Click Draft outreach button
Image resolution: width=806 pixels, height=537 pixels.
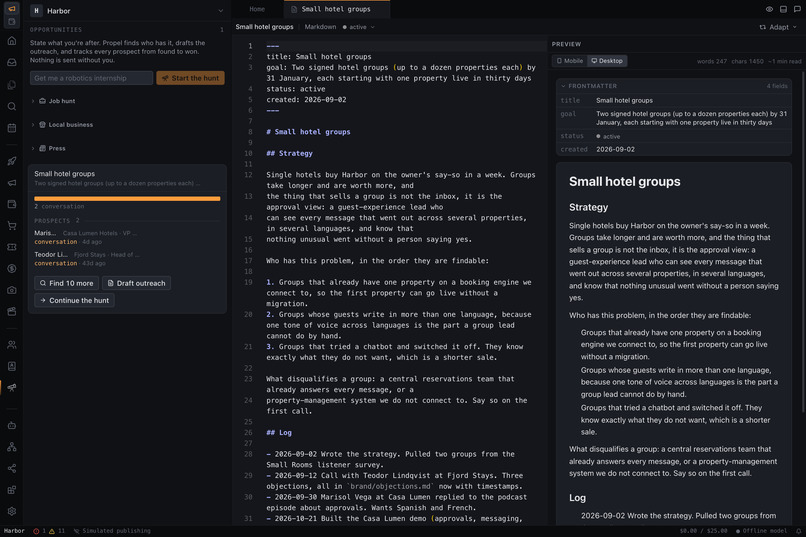tap(136, 283)
